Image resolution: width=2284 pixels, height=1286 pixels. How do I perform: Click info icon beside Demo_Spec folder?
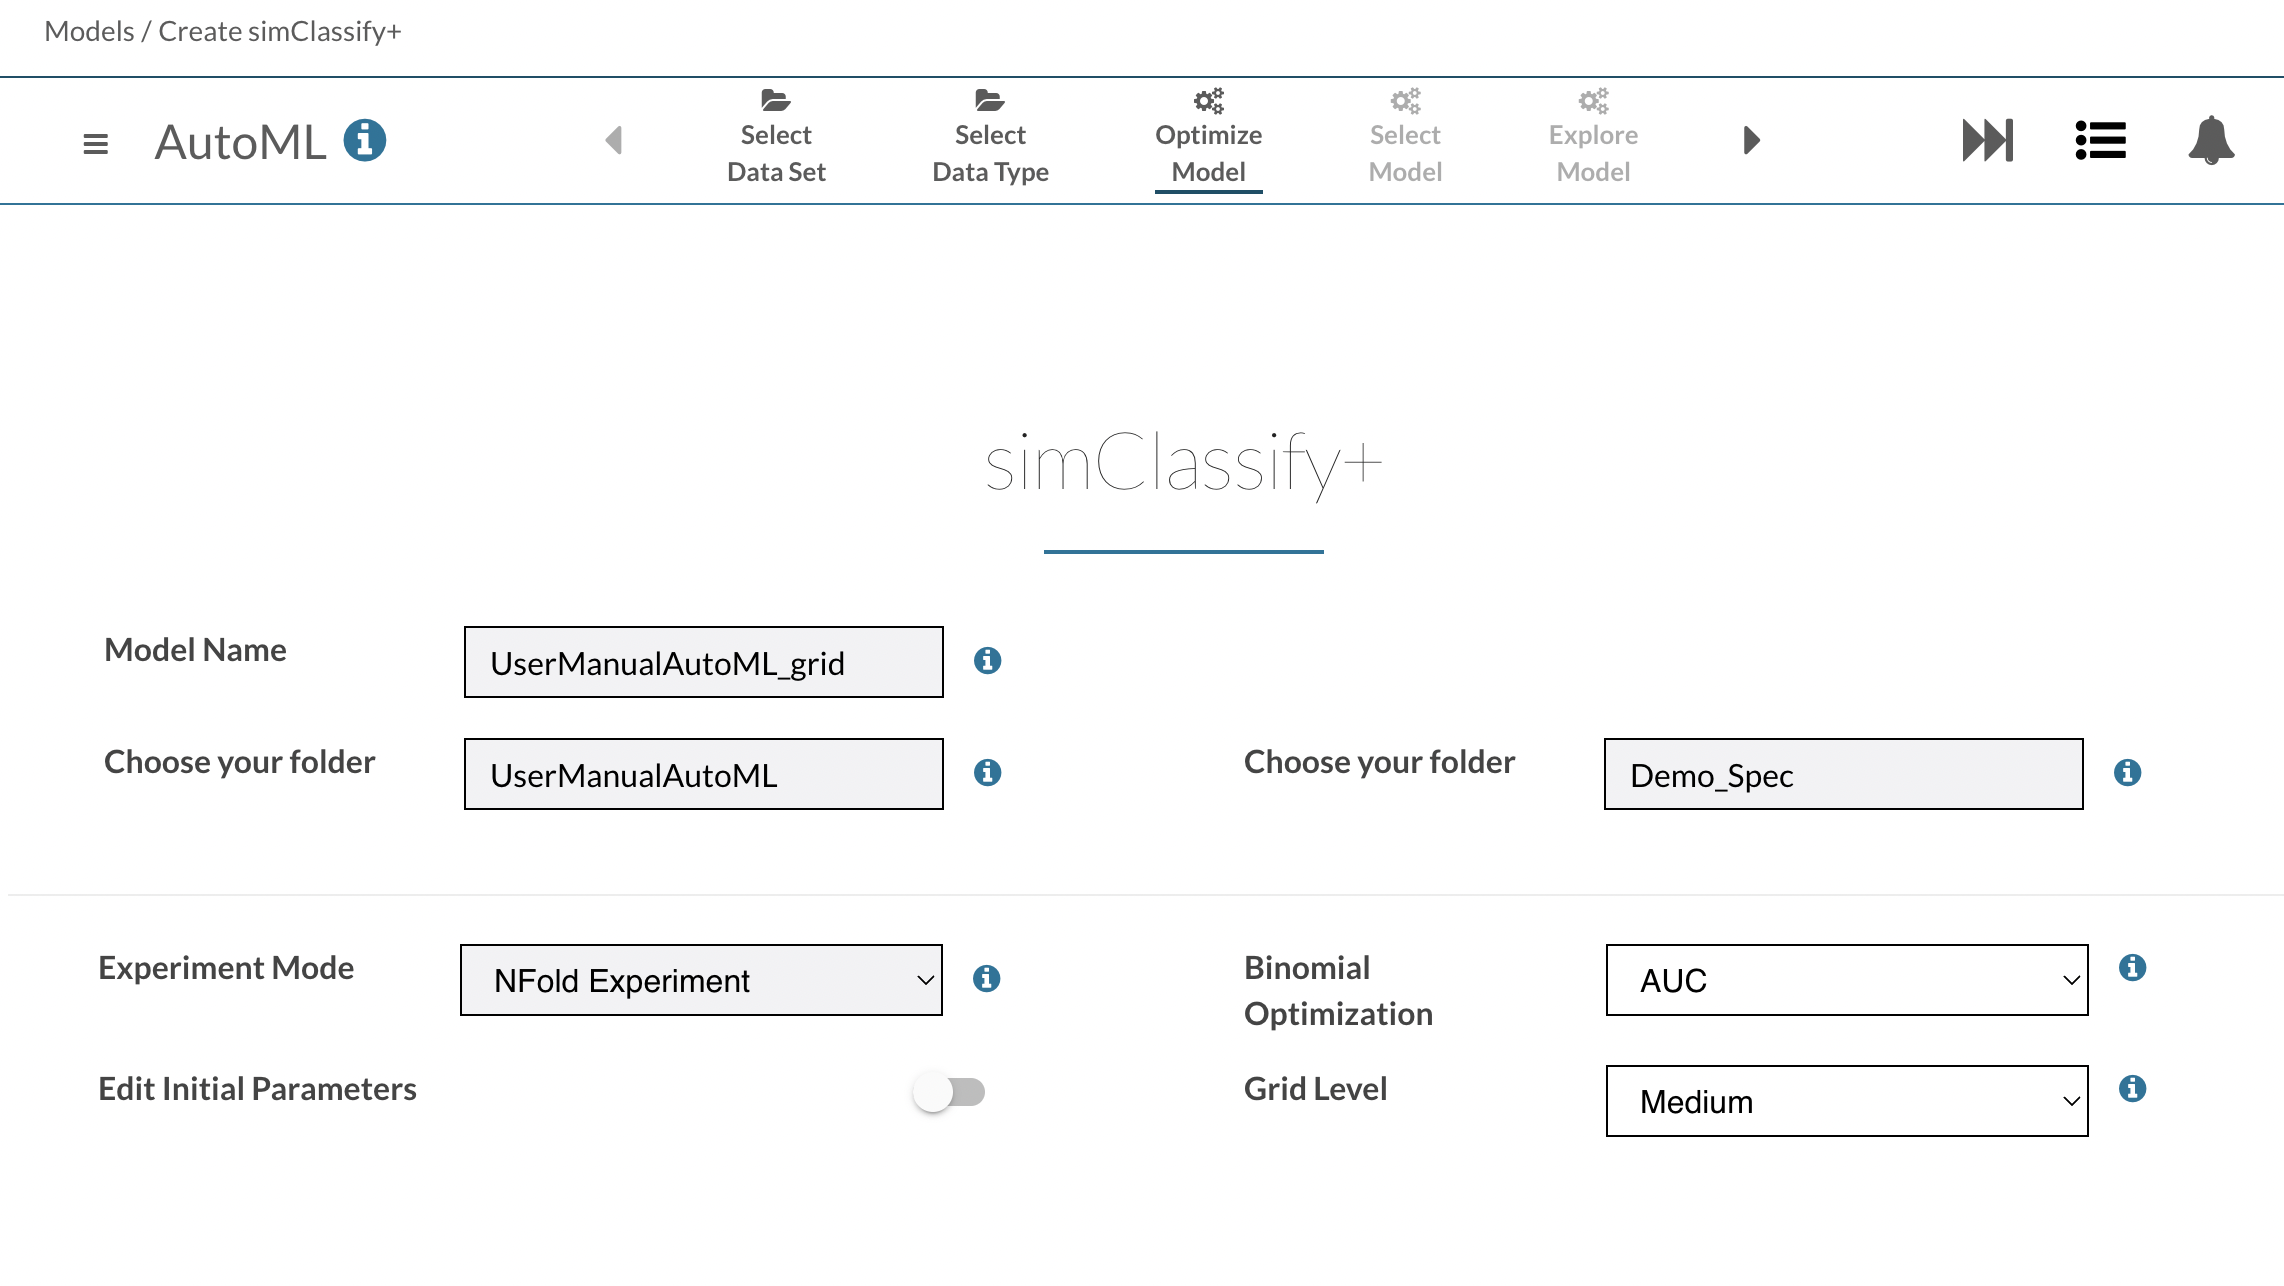coord(2127,773)
